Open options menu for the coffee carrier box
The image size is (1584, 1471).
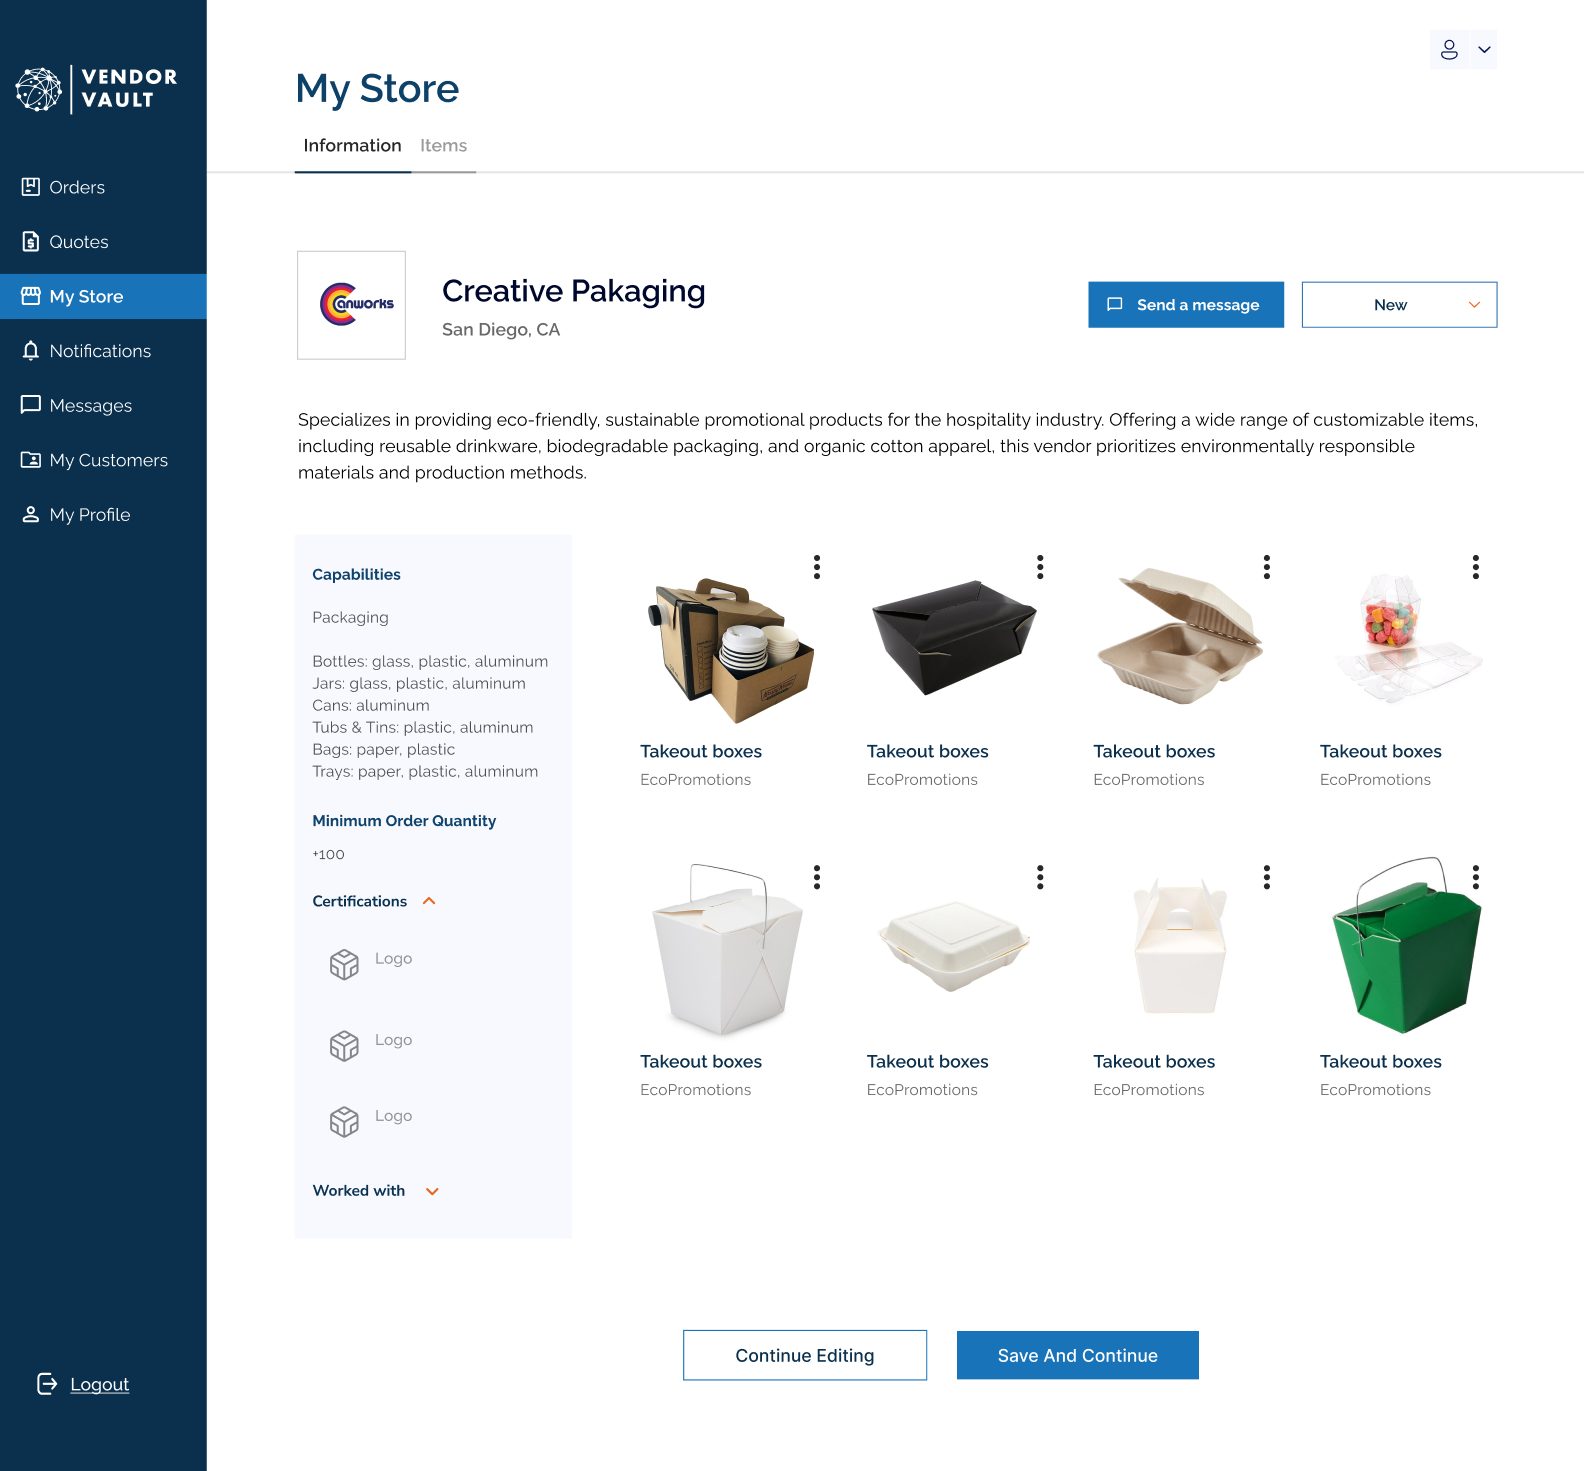(817, 567)
